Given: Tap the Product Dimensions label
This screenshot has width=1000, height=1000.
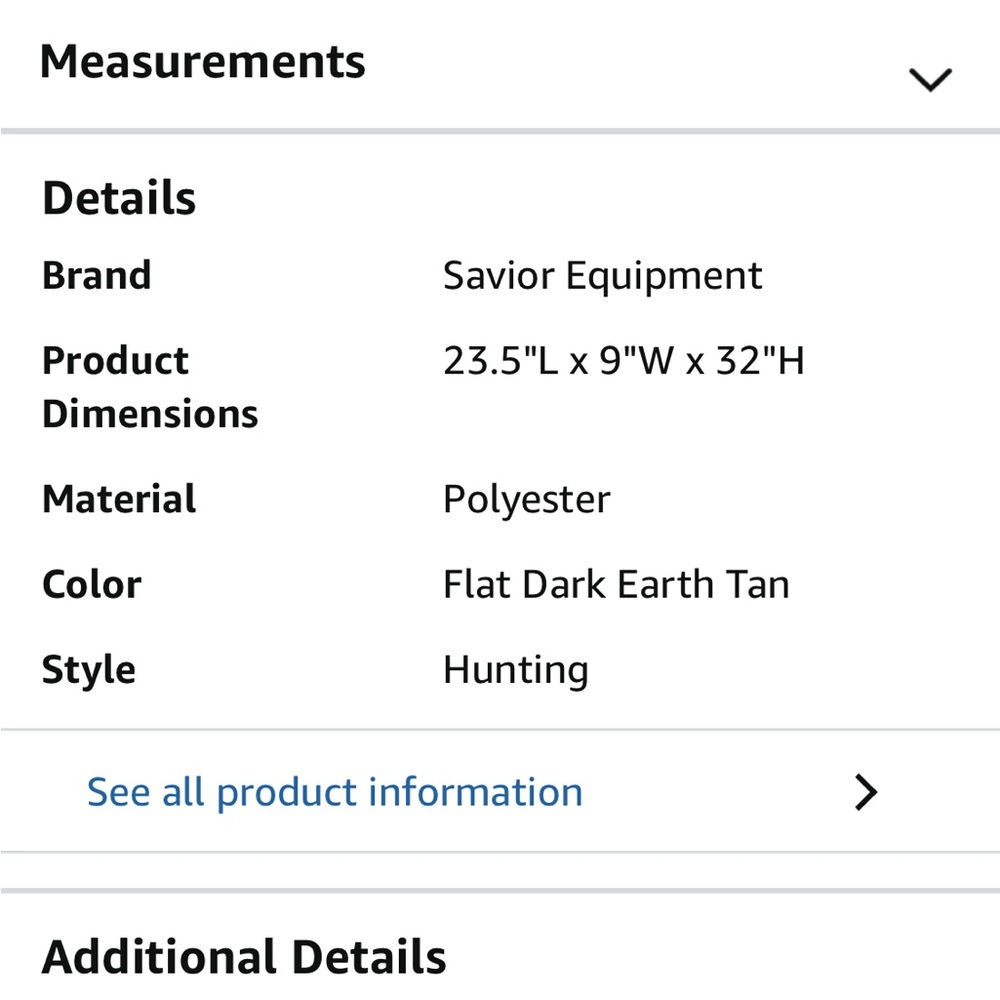Looking at the screenshot, I should tap(150, 387).
